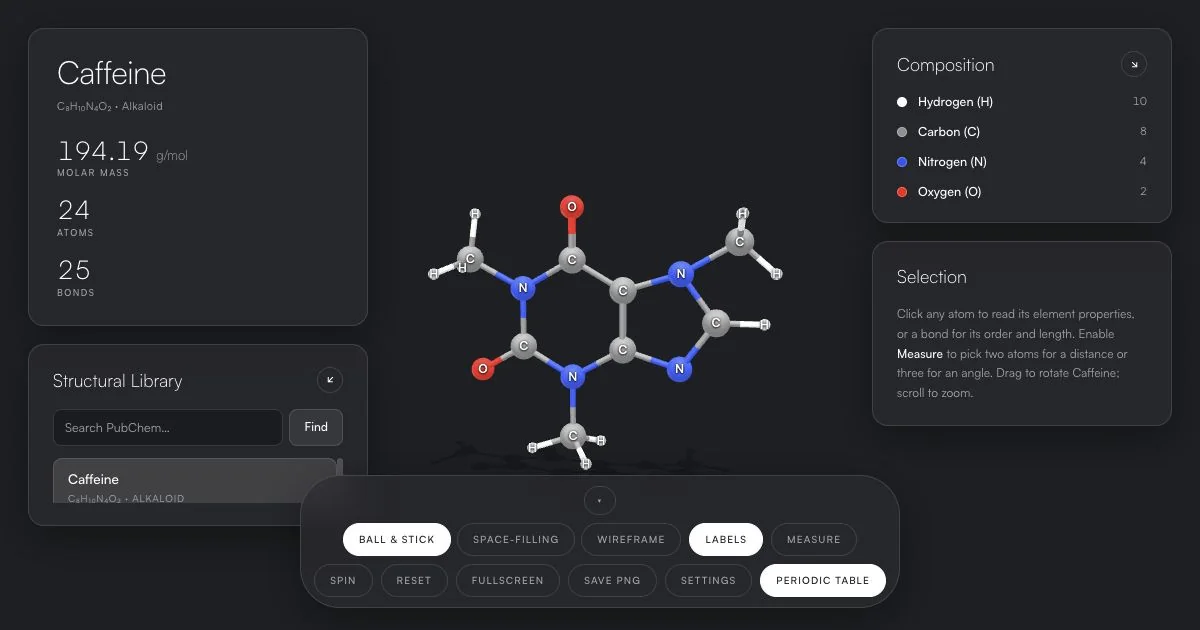Click the lower-left red oxygen atom
Image resolution: width=1200 pixels, height=630 pixels.
pos(483,369)
